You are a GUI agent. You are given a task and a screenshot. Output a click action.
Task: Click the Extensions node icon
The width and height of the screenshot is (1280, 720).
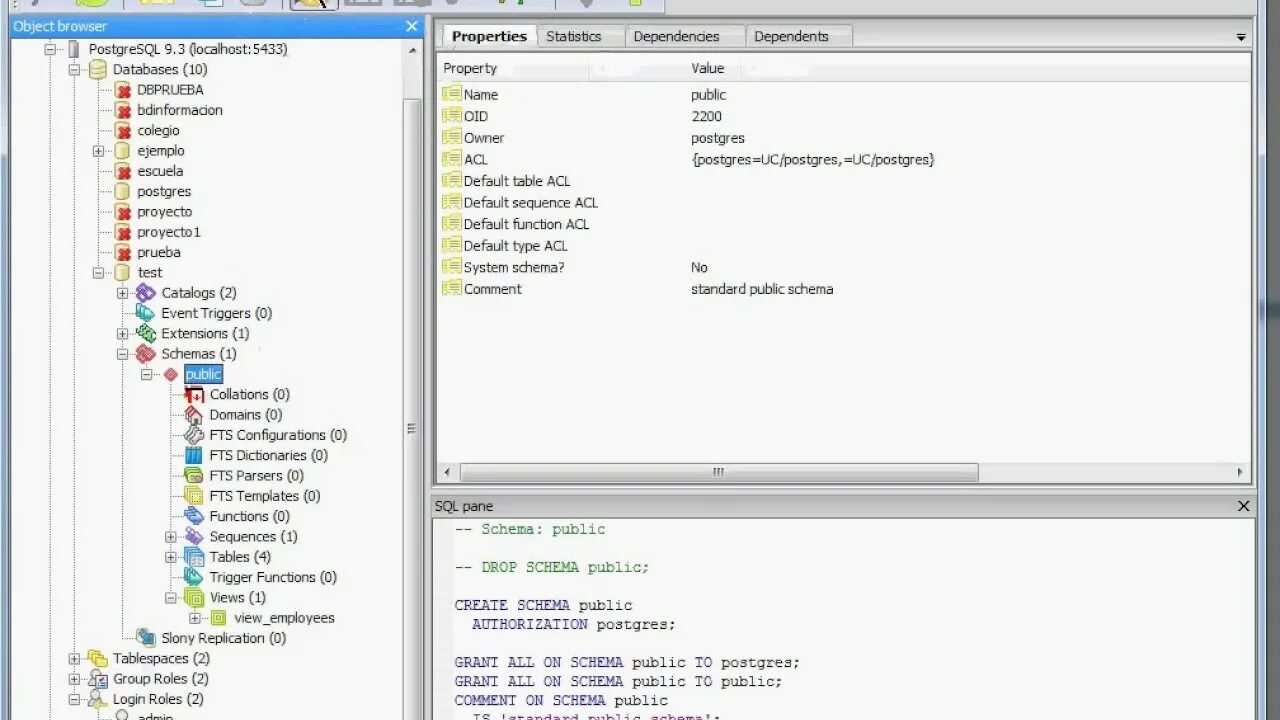point(146,333)
